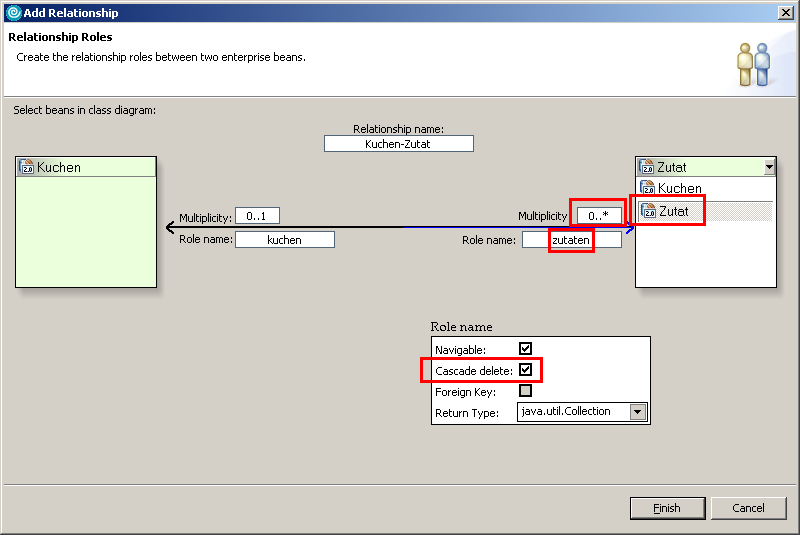The image size is (800, 535).
Task: Expand the Zutat bean selection dropdown
Action: pyautogui.click(x=768, y=168)
